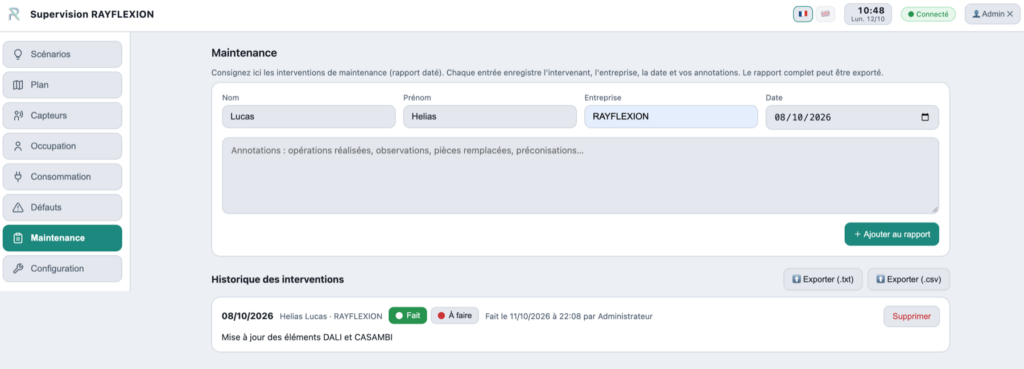Delete the intervention with Supprimer
Viewport: 1024px width, 369px height.
912,316
